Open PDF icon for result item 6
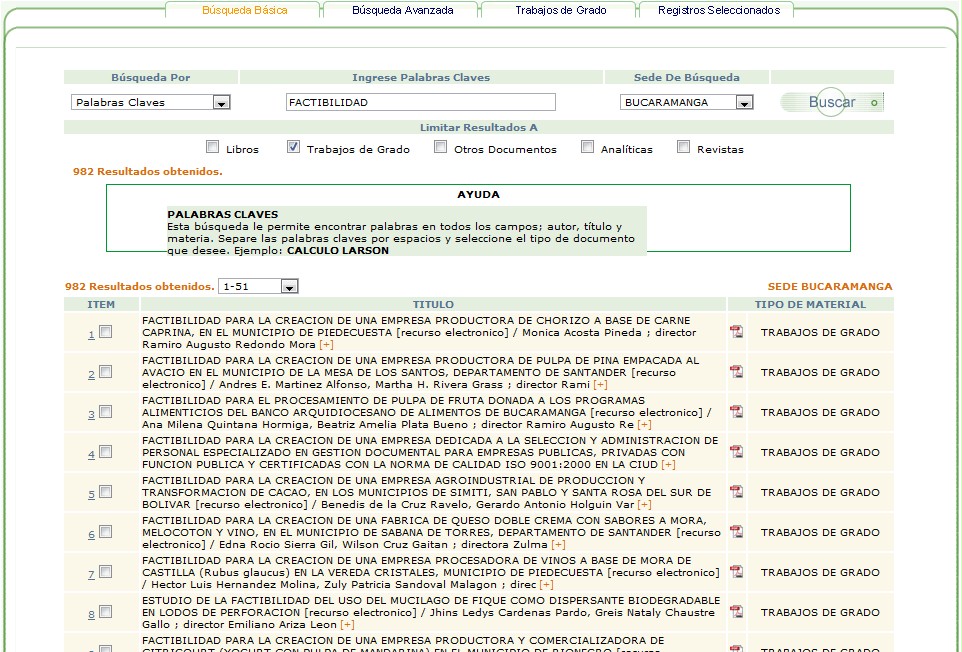Image resolution: width=962 pixels, height=652 pixels. coord(736,532)
